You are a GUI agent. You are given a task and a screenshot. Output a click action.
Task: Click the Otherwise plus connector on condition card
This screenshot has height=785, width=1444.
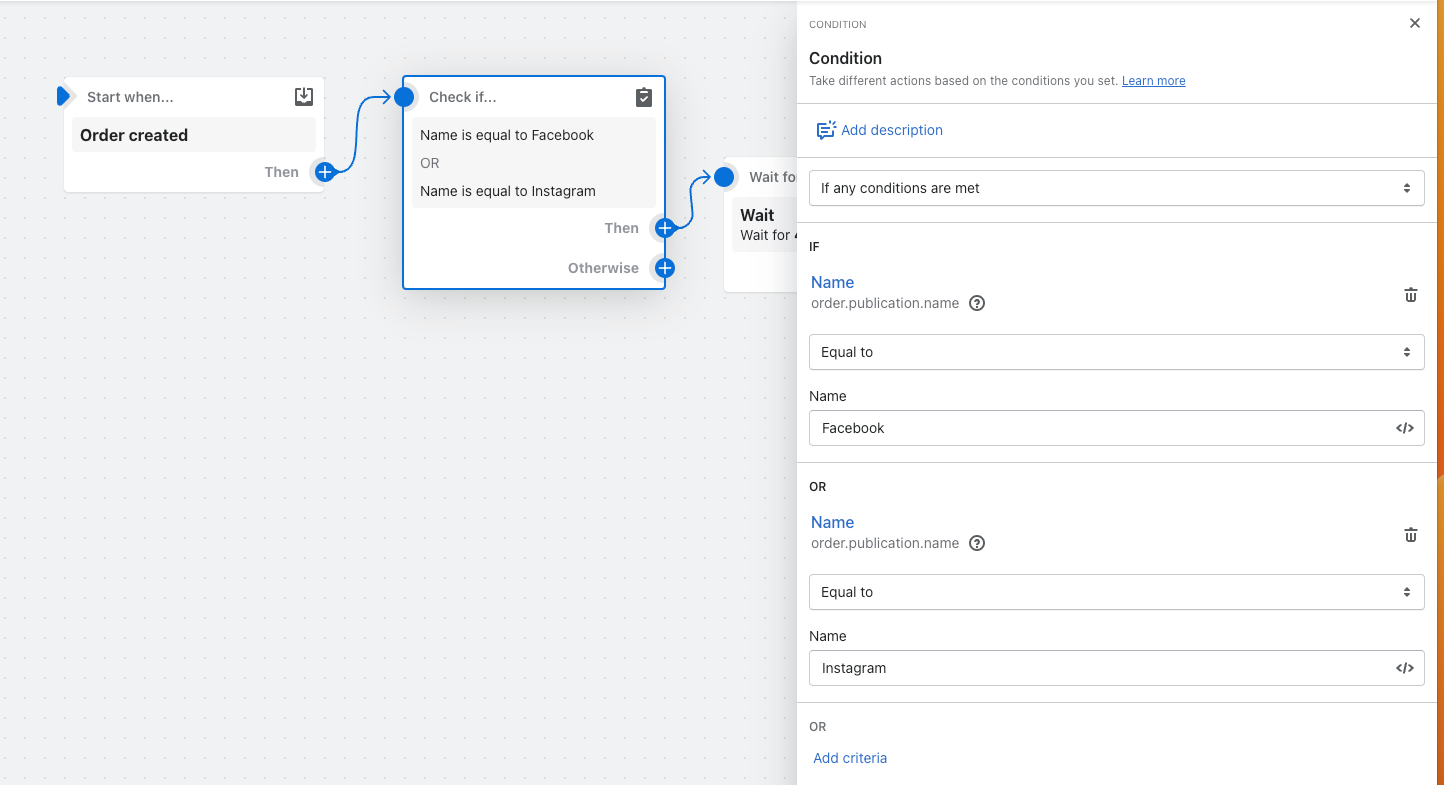(664, 268)
